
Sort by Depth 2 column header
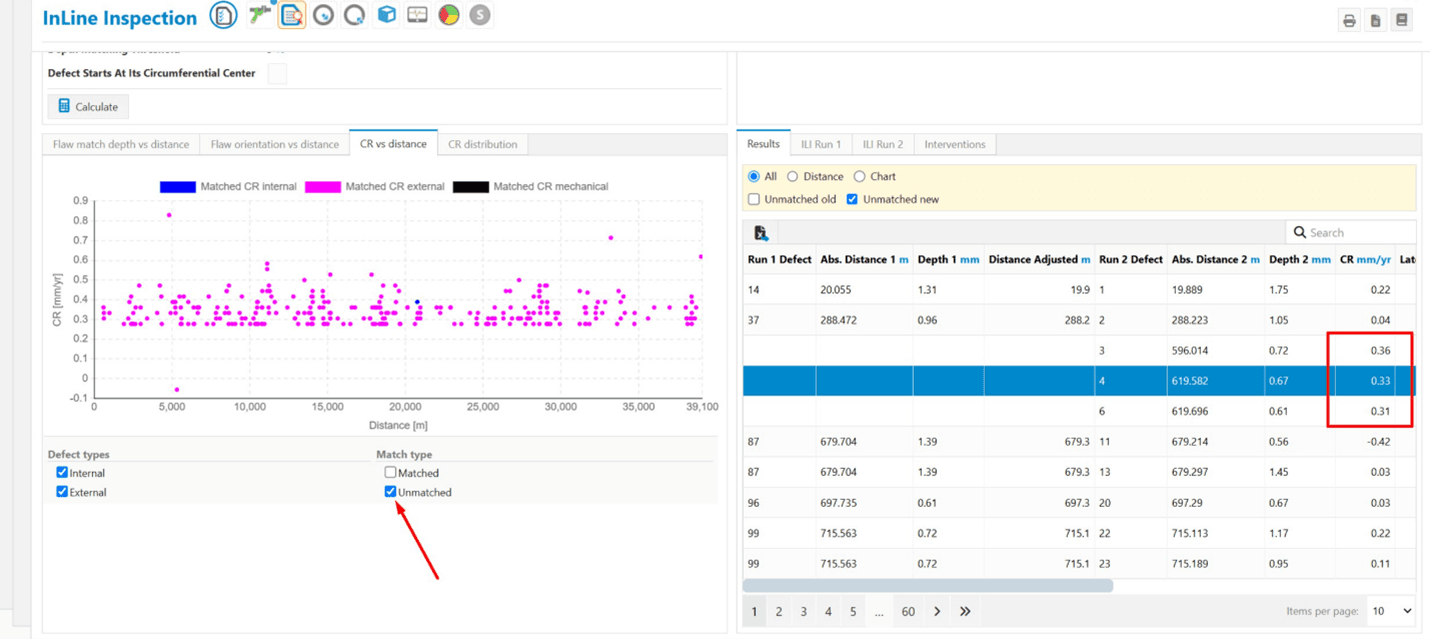pyautogui.click(x=1299, y=259)
